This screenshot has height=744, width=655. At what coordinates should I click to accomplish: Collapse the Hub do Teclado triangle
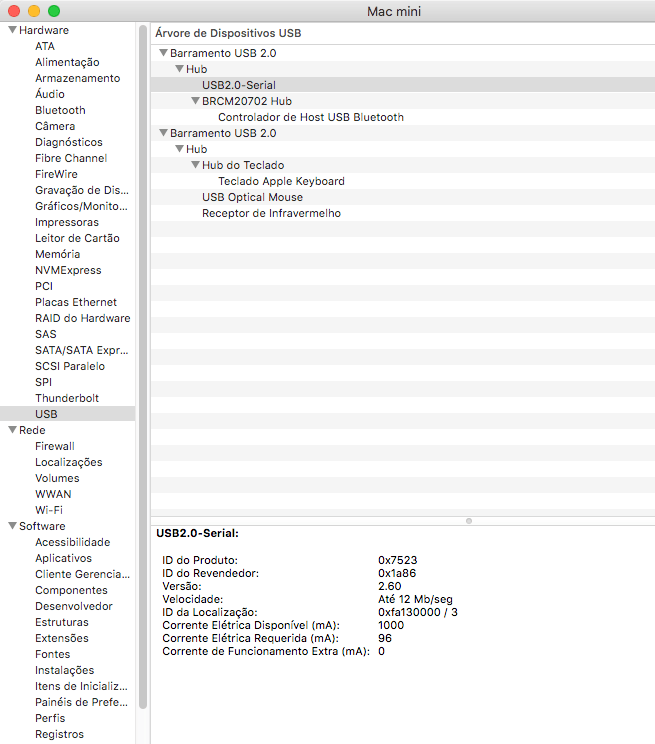point(196,165)
